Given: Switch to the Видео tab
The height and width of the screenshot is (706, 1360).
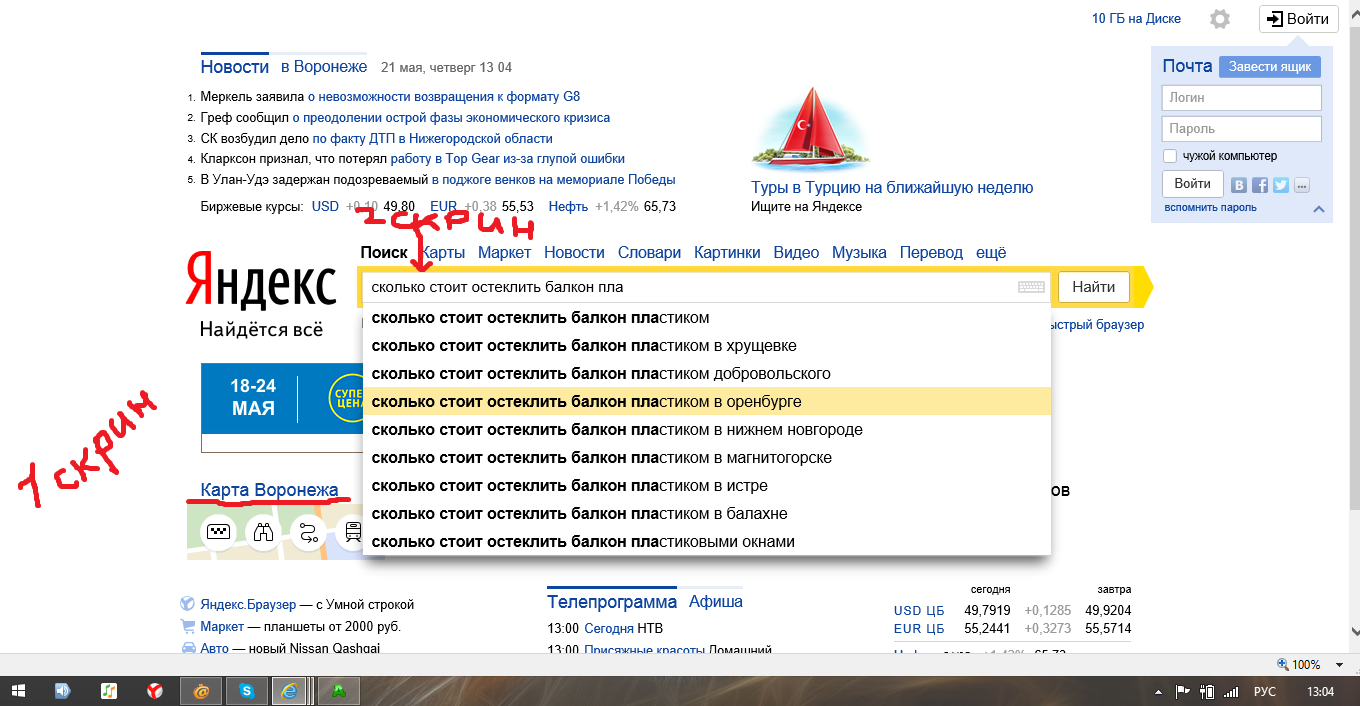Looking at the screenshot, I should 796,253.
